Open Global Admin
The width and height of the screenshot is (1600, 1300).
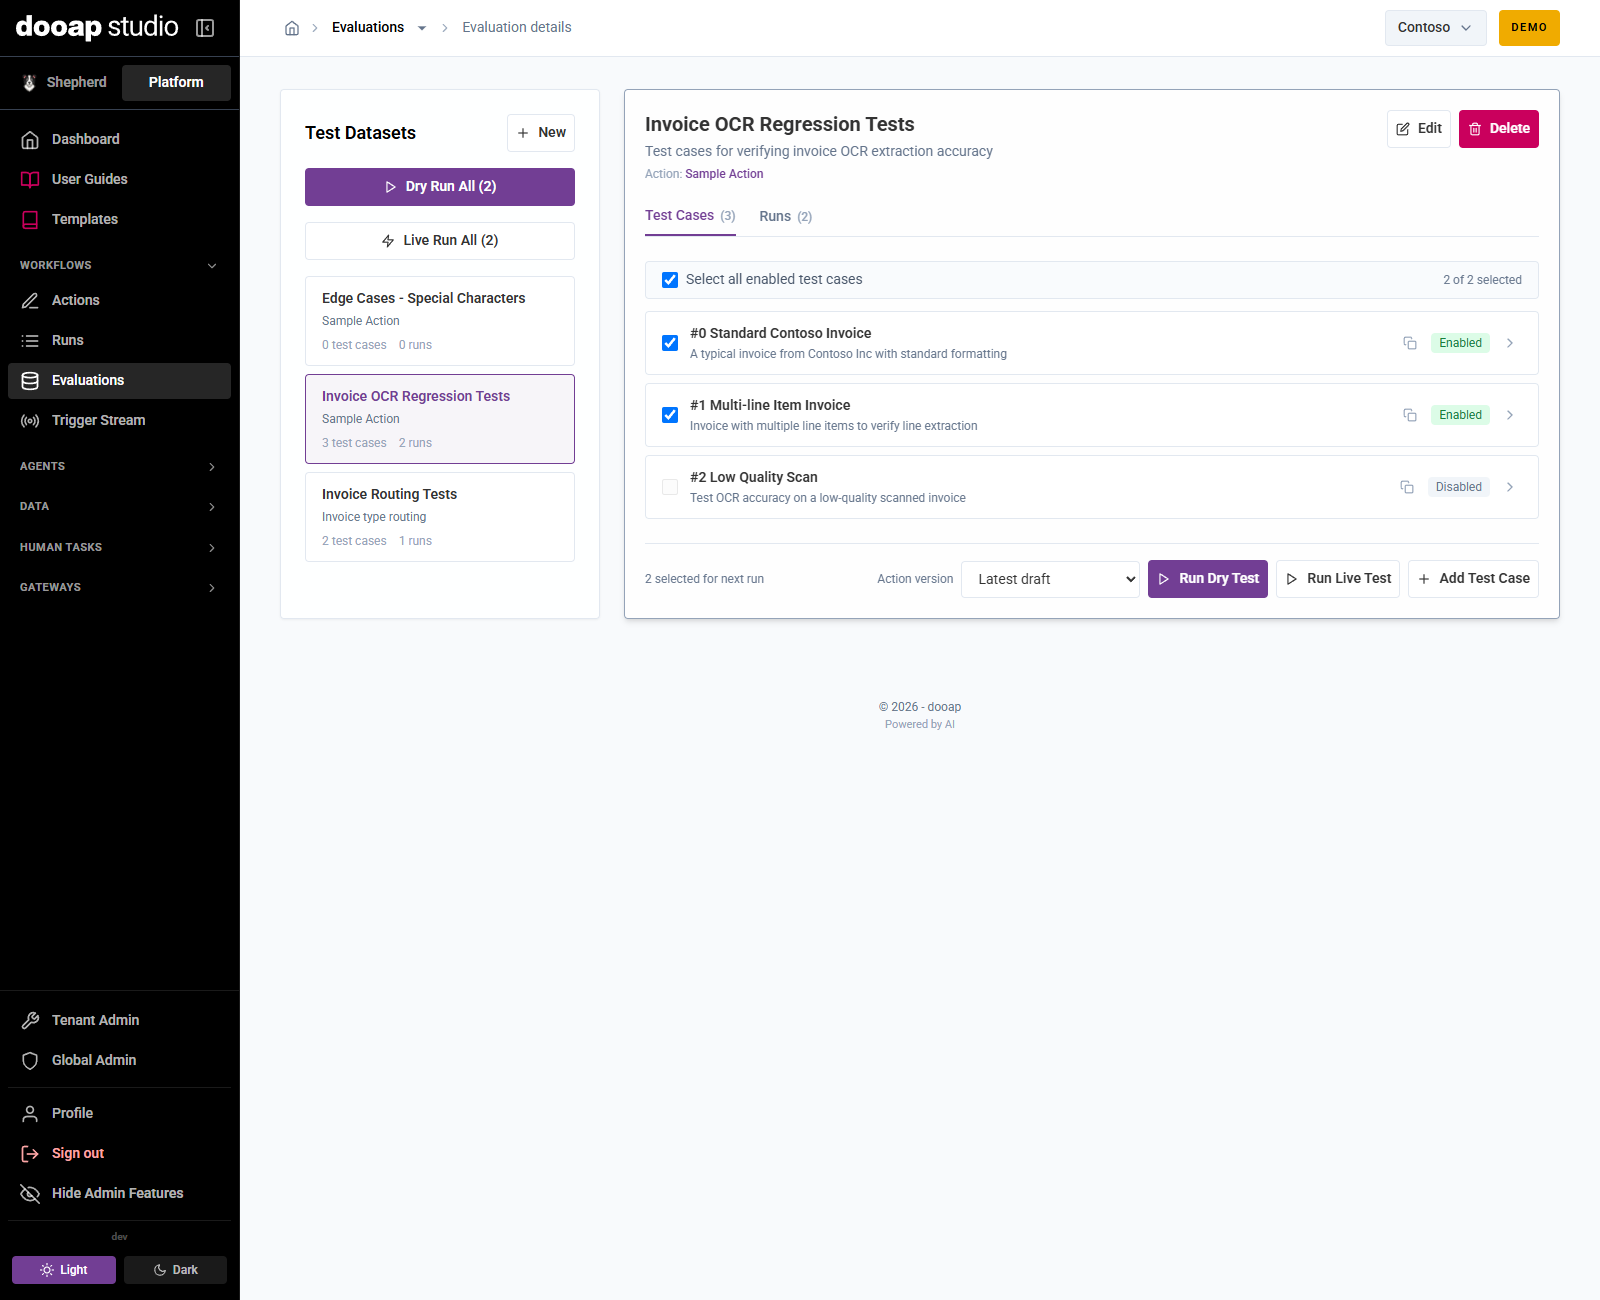[119, 1060]
